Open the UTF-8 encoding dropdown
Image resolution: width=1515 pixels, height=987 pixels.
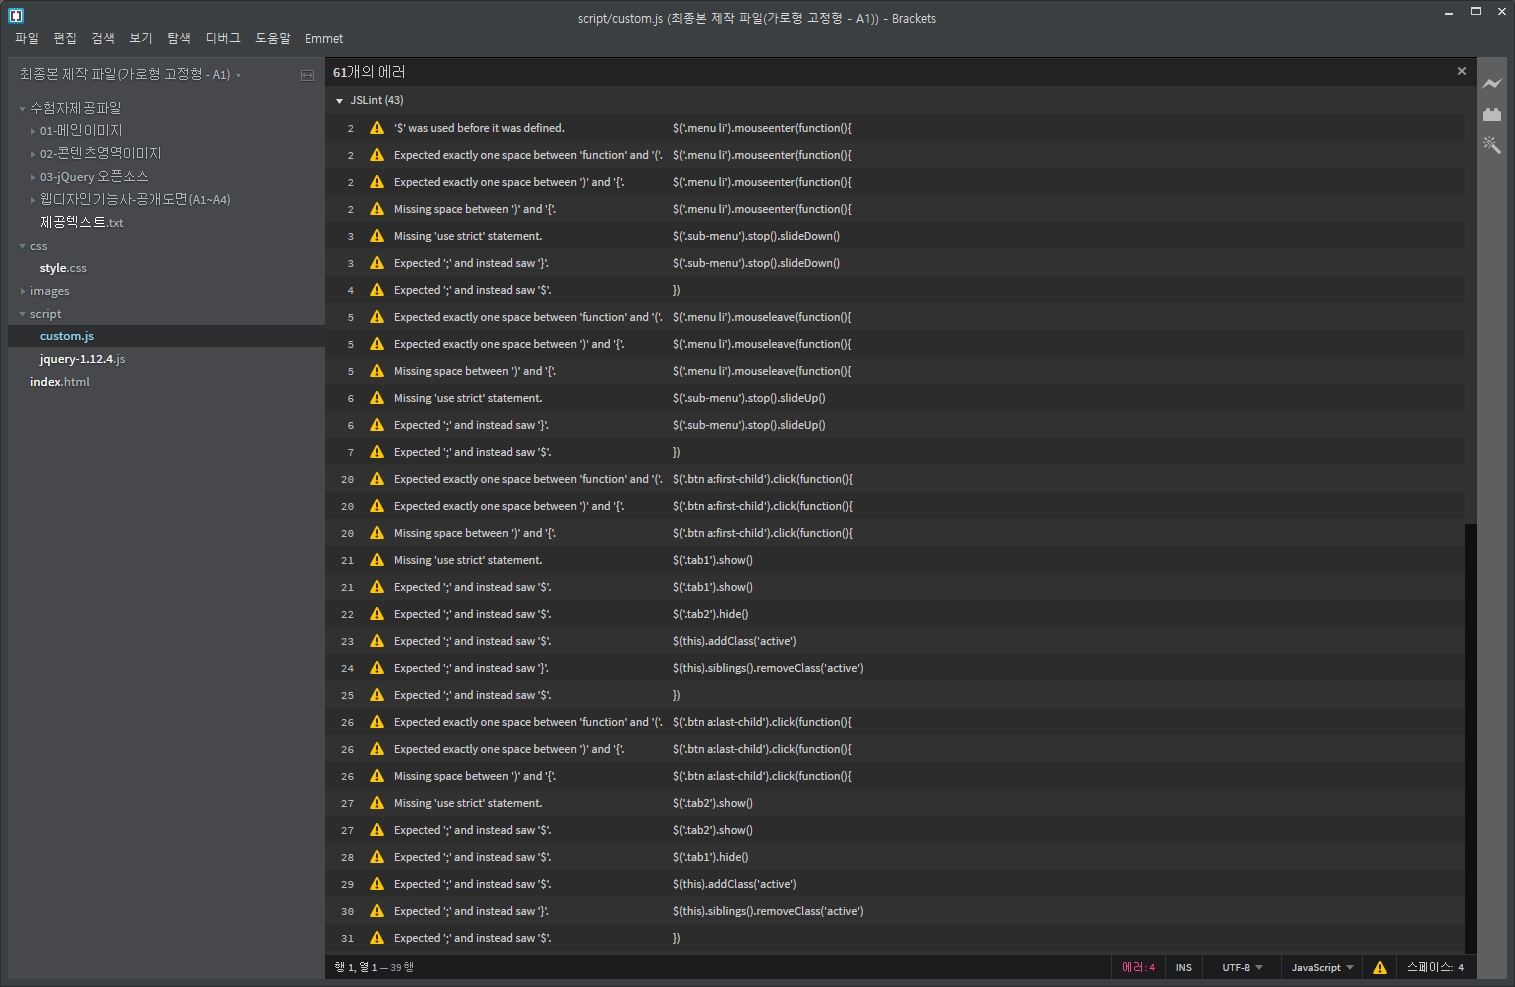[x=1242, y=967]
